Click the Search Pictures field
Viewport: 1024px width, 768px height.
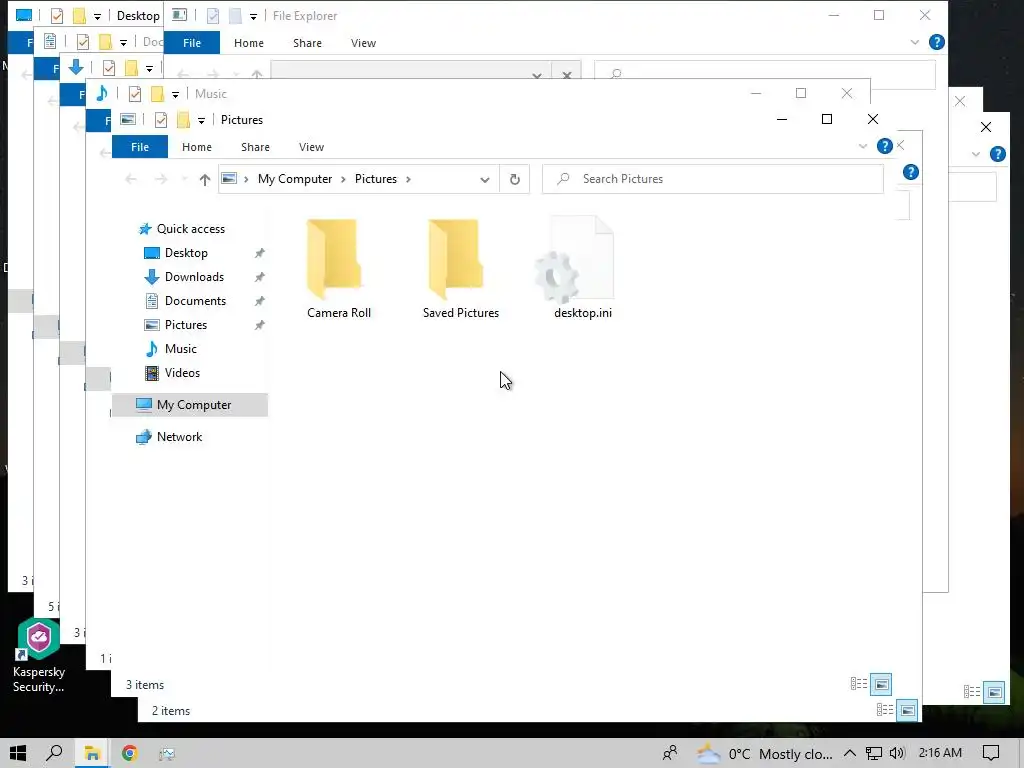point(712,179)
